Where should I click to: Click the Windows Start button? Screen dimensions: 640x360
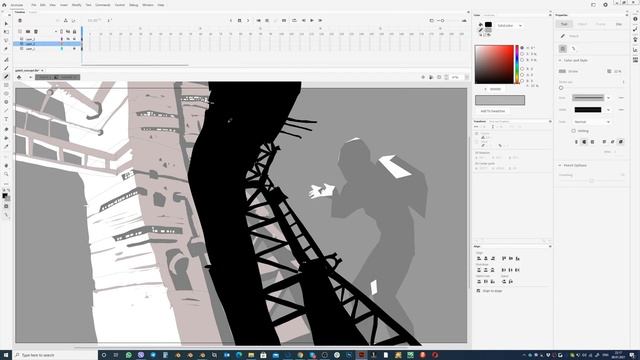tap(6, 355)
